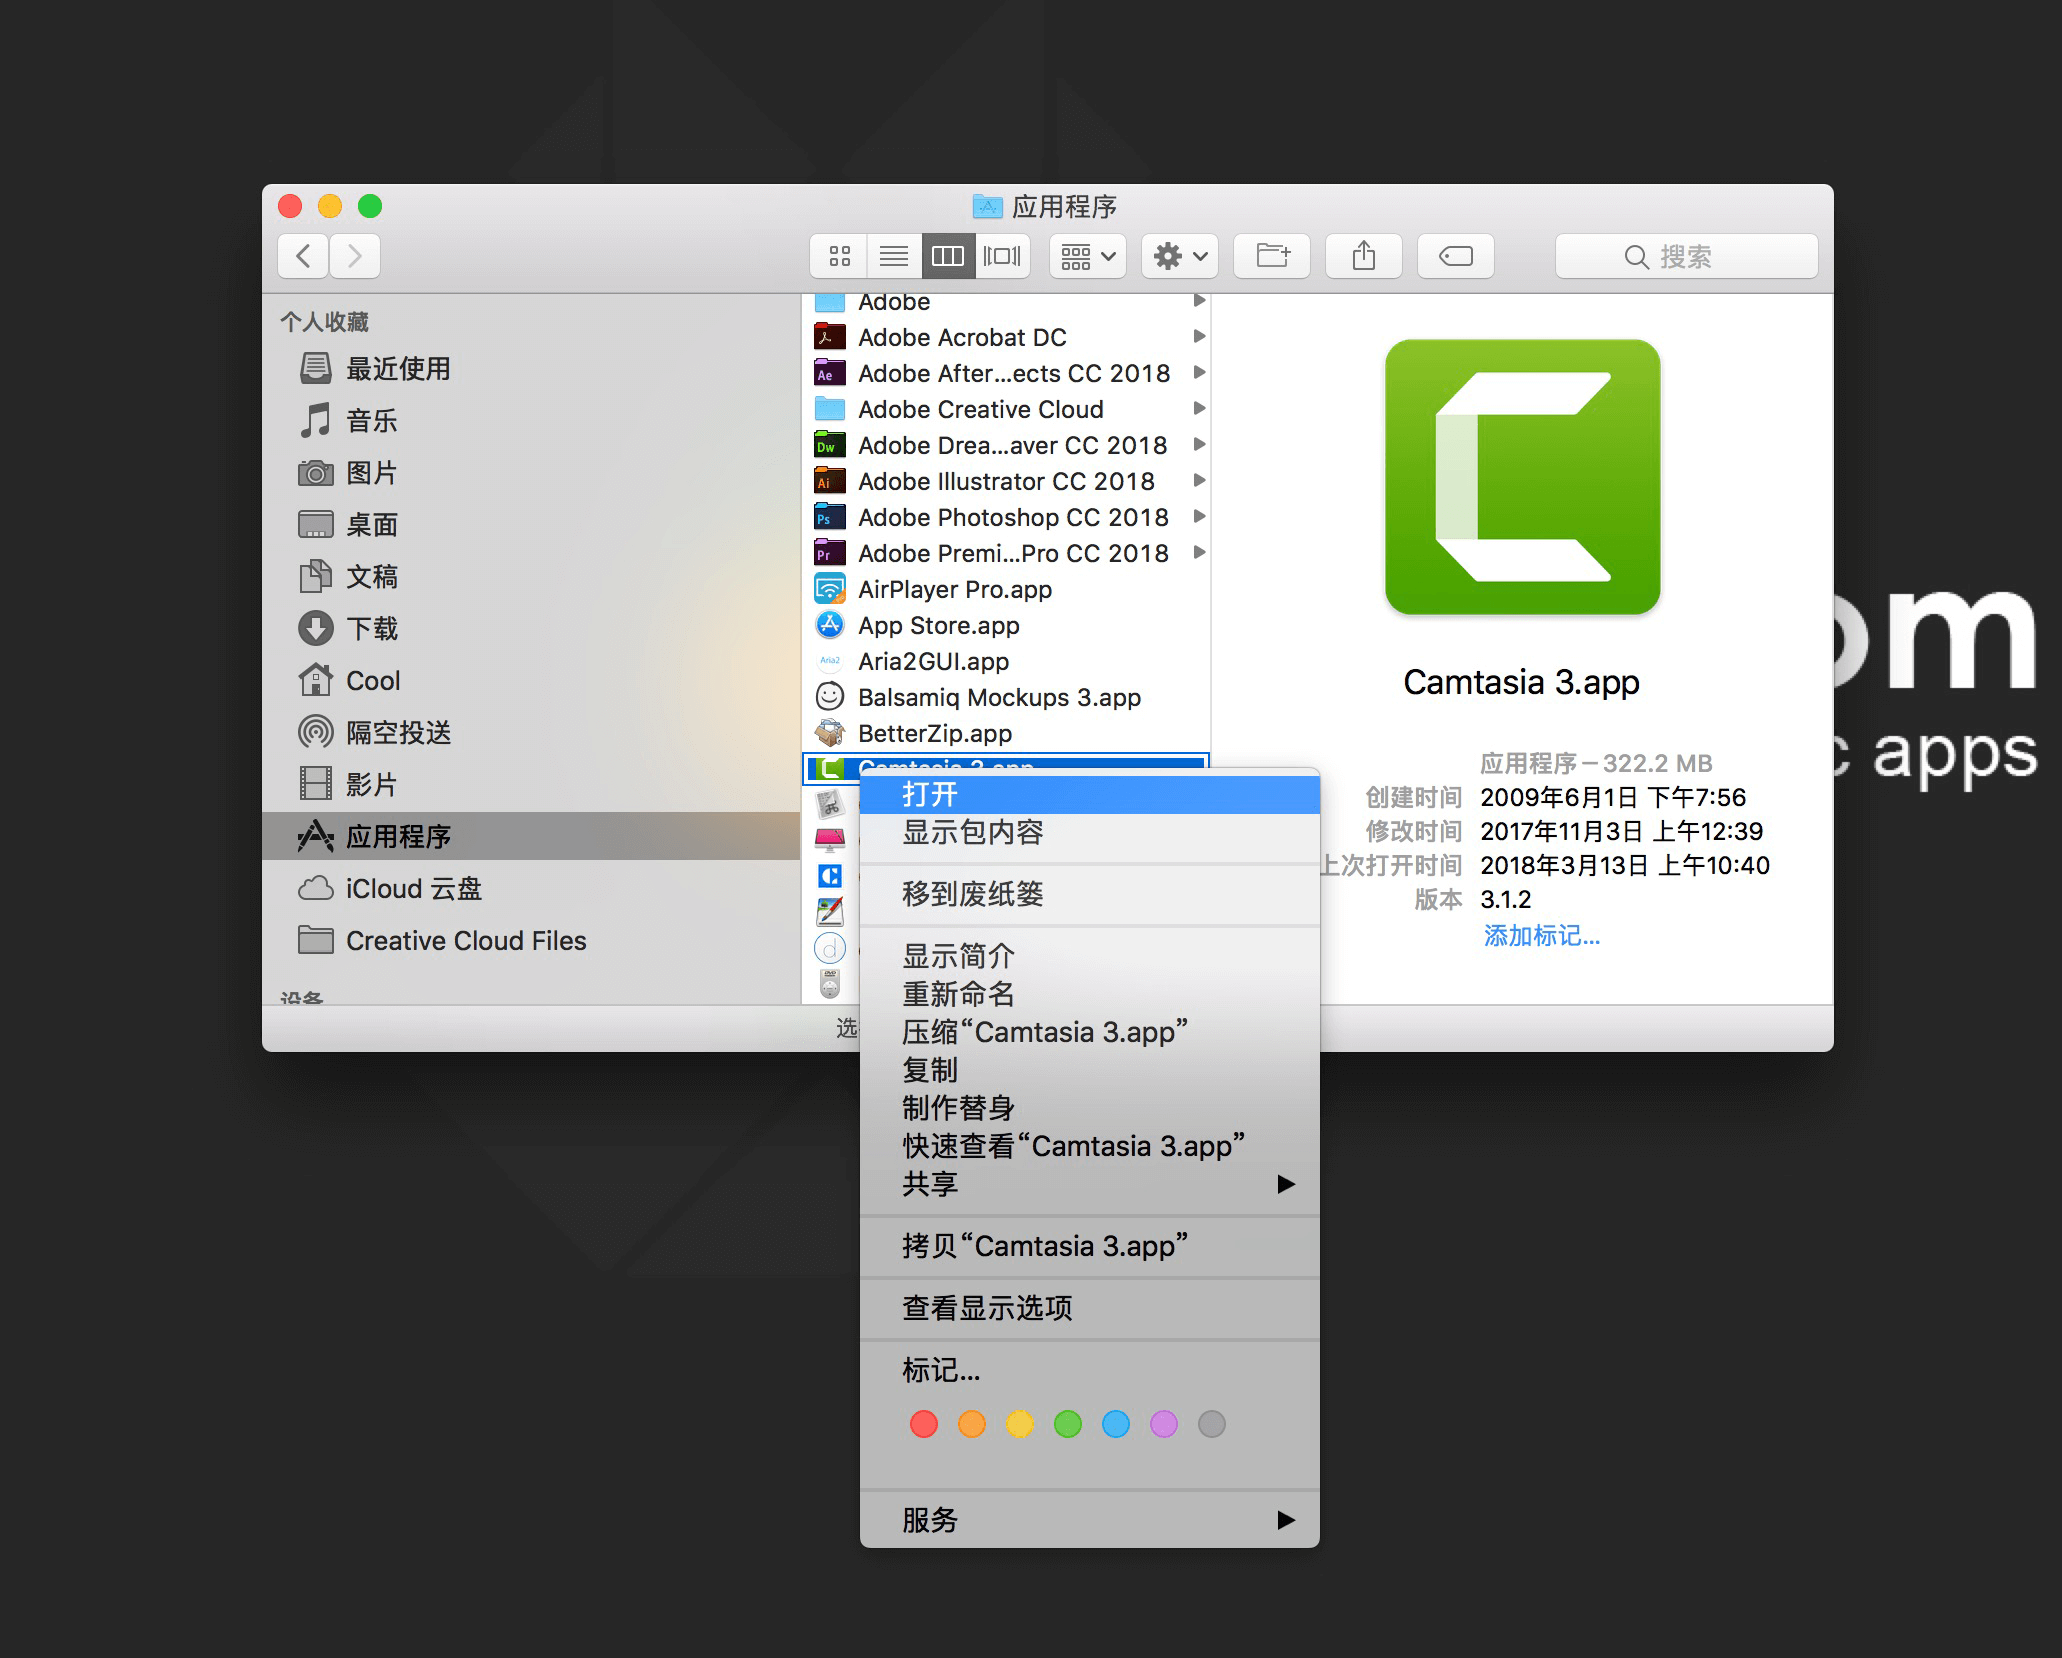This screenshot has width=2062, height=1658.
Task: Switch to icon view in the toolbar
Action: click(838, 256)
